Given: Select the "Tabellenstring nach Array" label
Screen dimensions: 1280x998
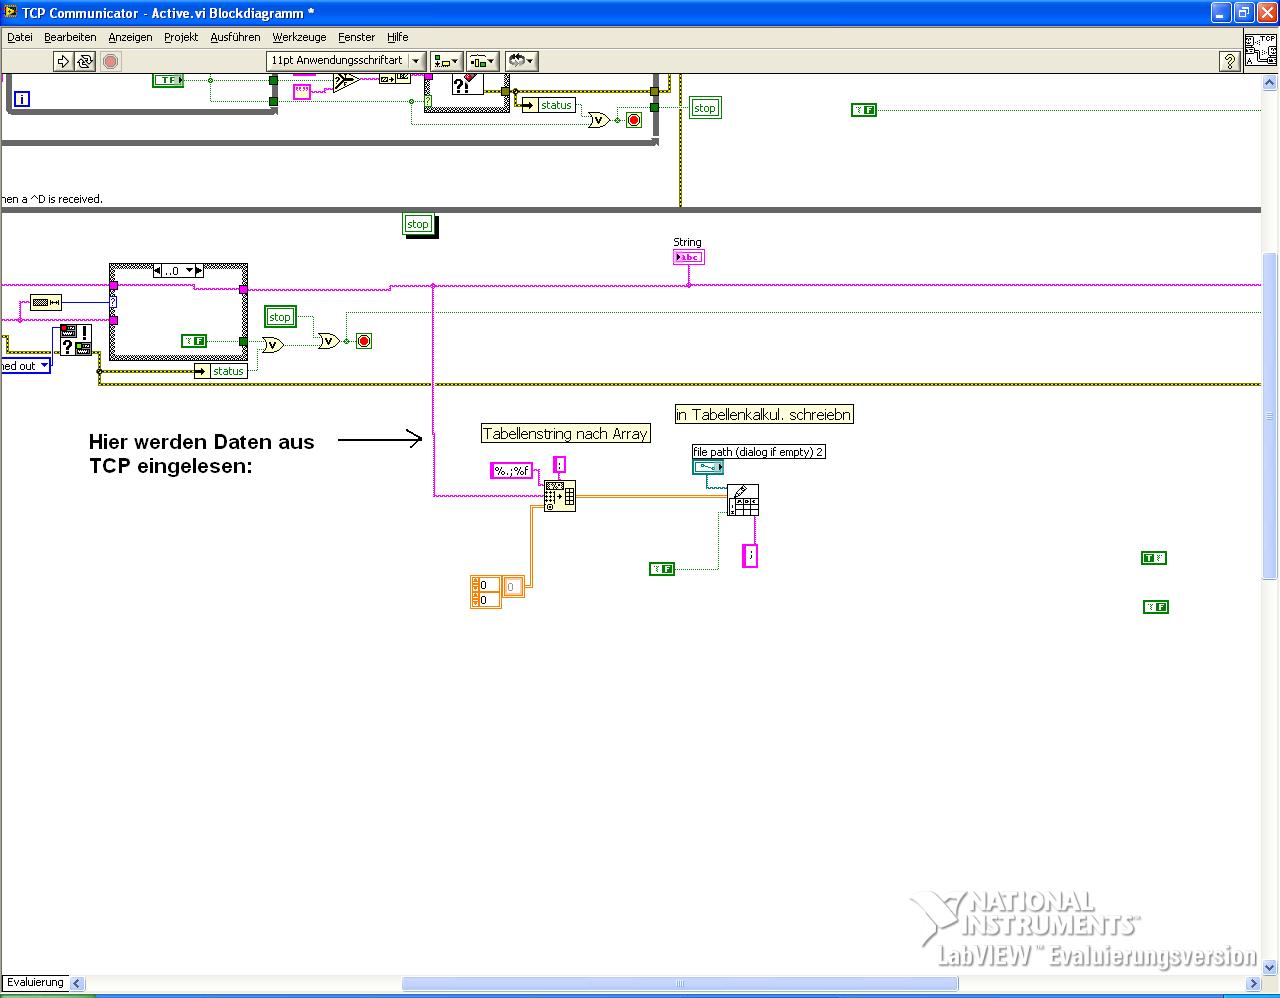Looking at the screenshot, I should (566, 433).
